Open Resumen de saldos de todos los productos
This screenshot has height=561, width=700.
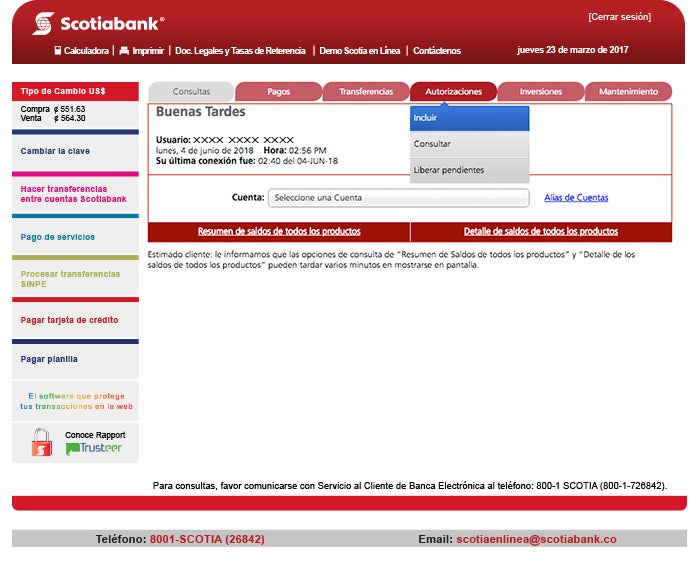coord(279,232)
